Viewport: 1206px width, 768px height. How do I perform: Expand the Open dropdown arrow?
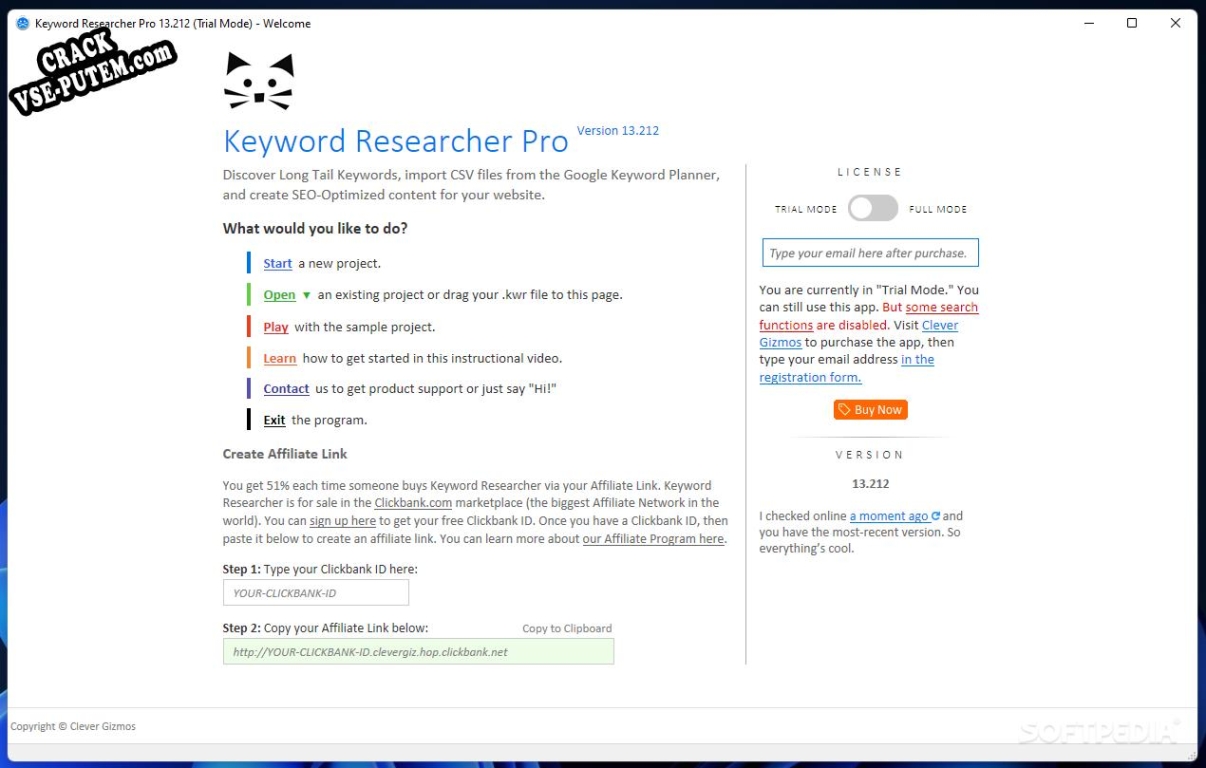coord(307,295)
